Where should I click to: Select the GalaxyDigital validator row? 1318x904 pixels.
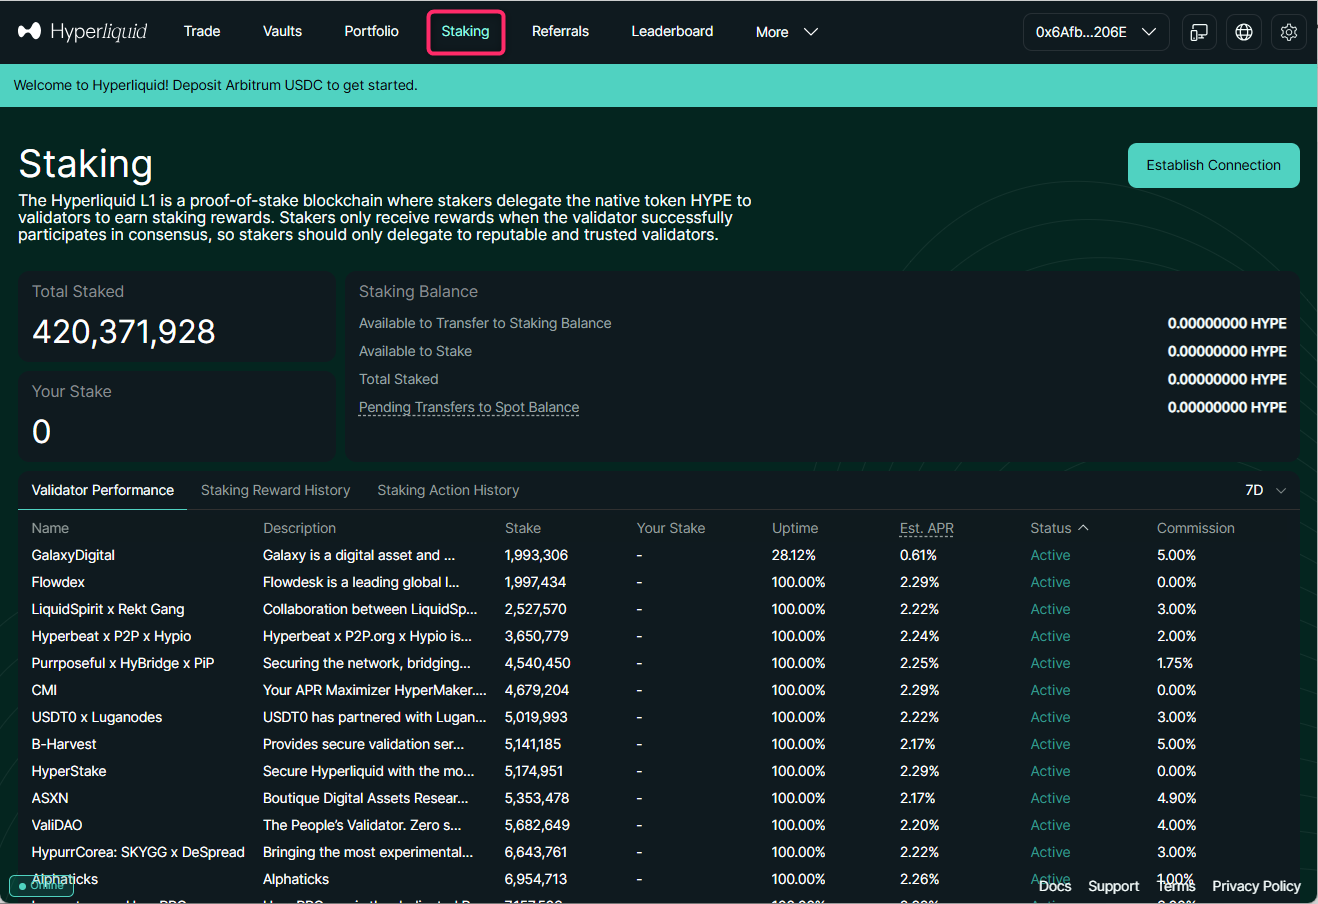pyautogui.click(x=73, y=555)
